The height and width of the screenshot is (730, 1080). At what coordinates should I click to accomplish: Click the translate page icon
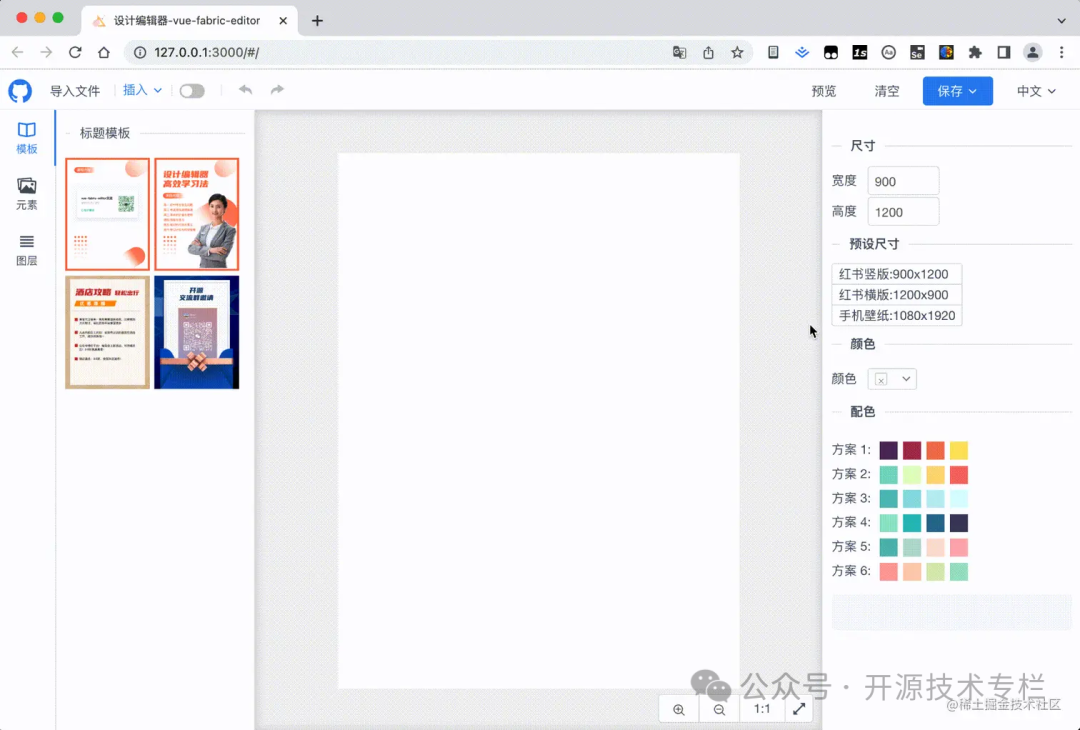click(x=679, y=52)
